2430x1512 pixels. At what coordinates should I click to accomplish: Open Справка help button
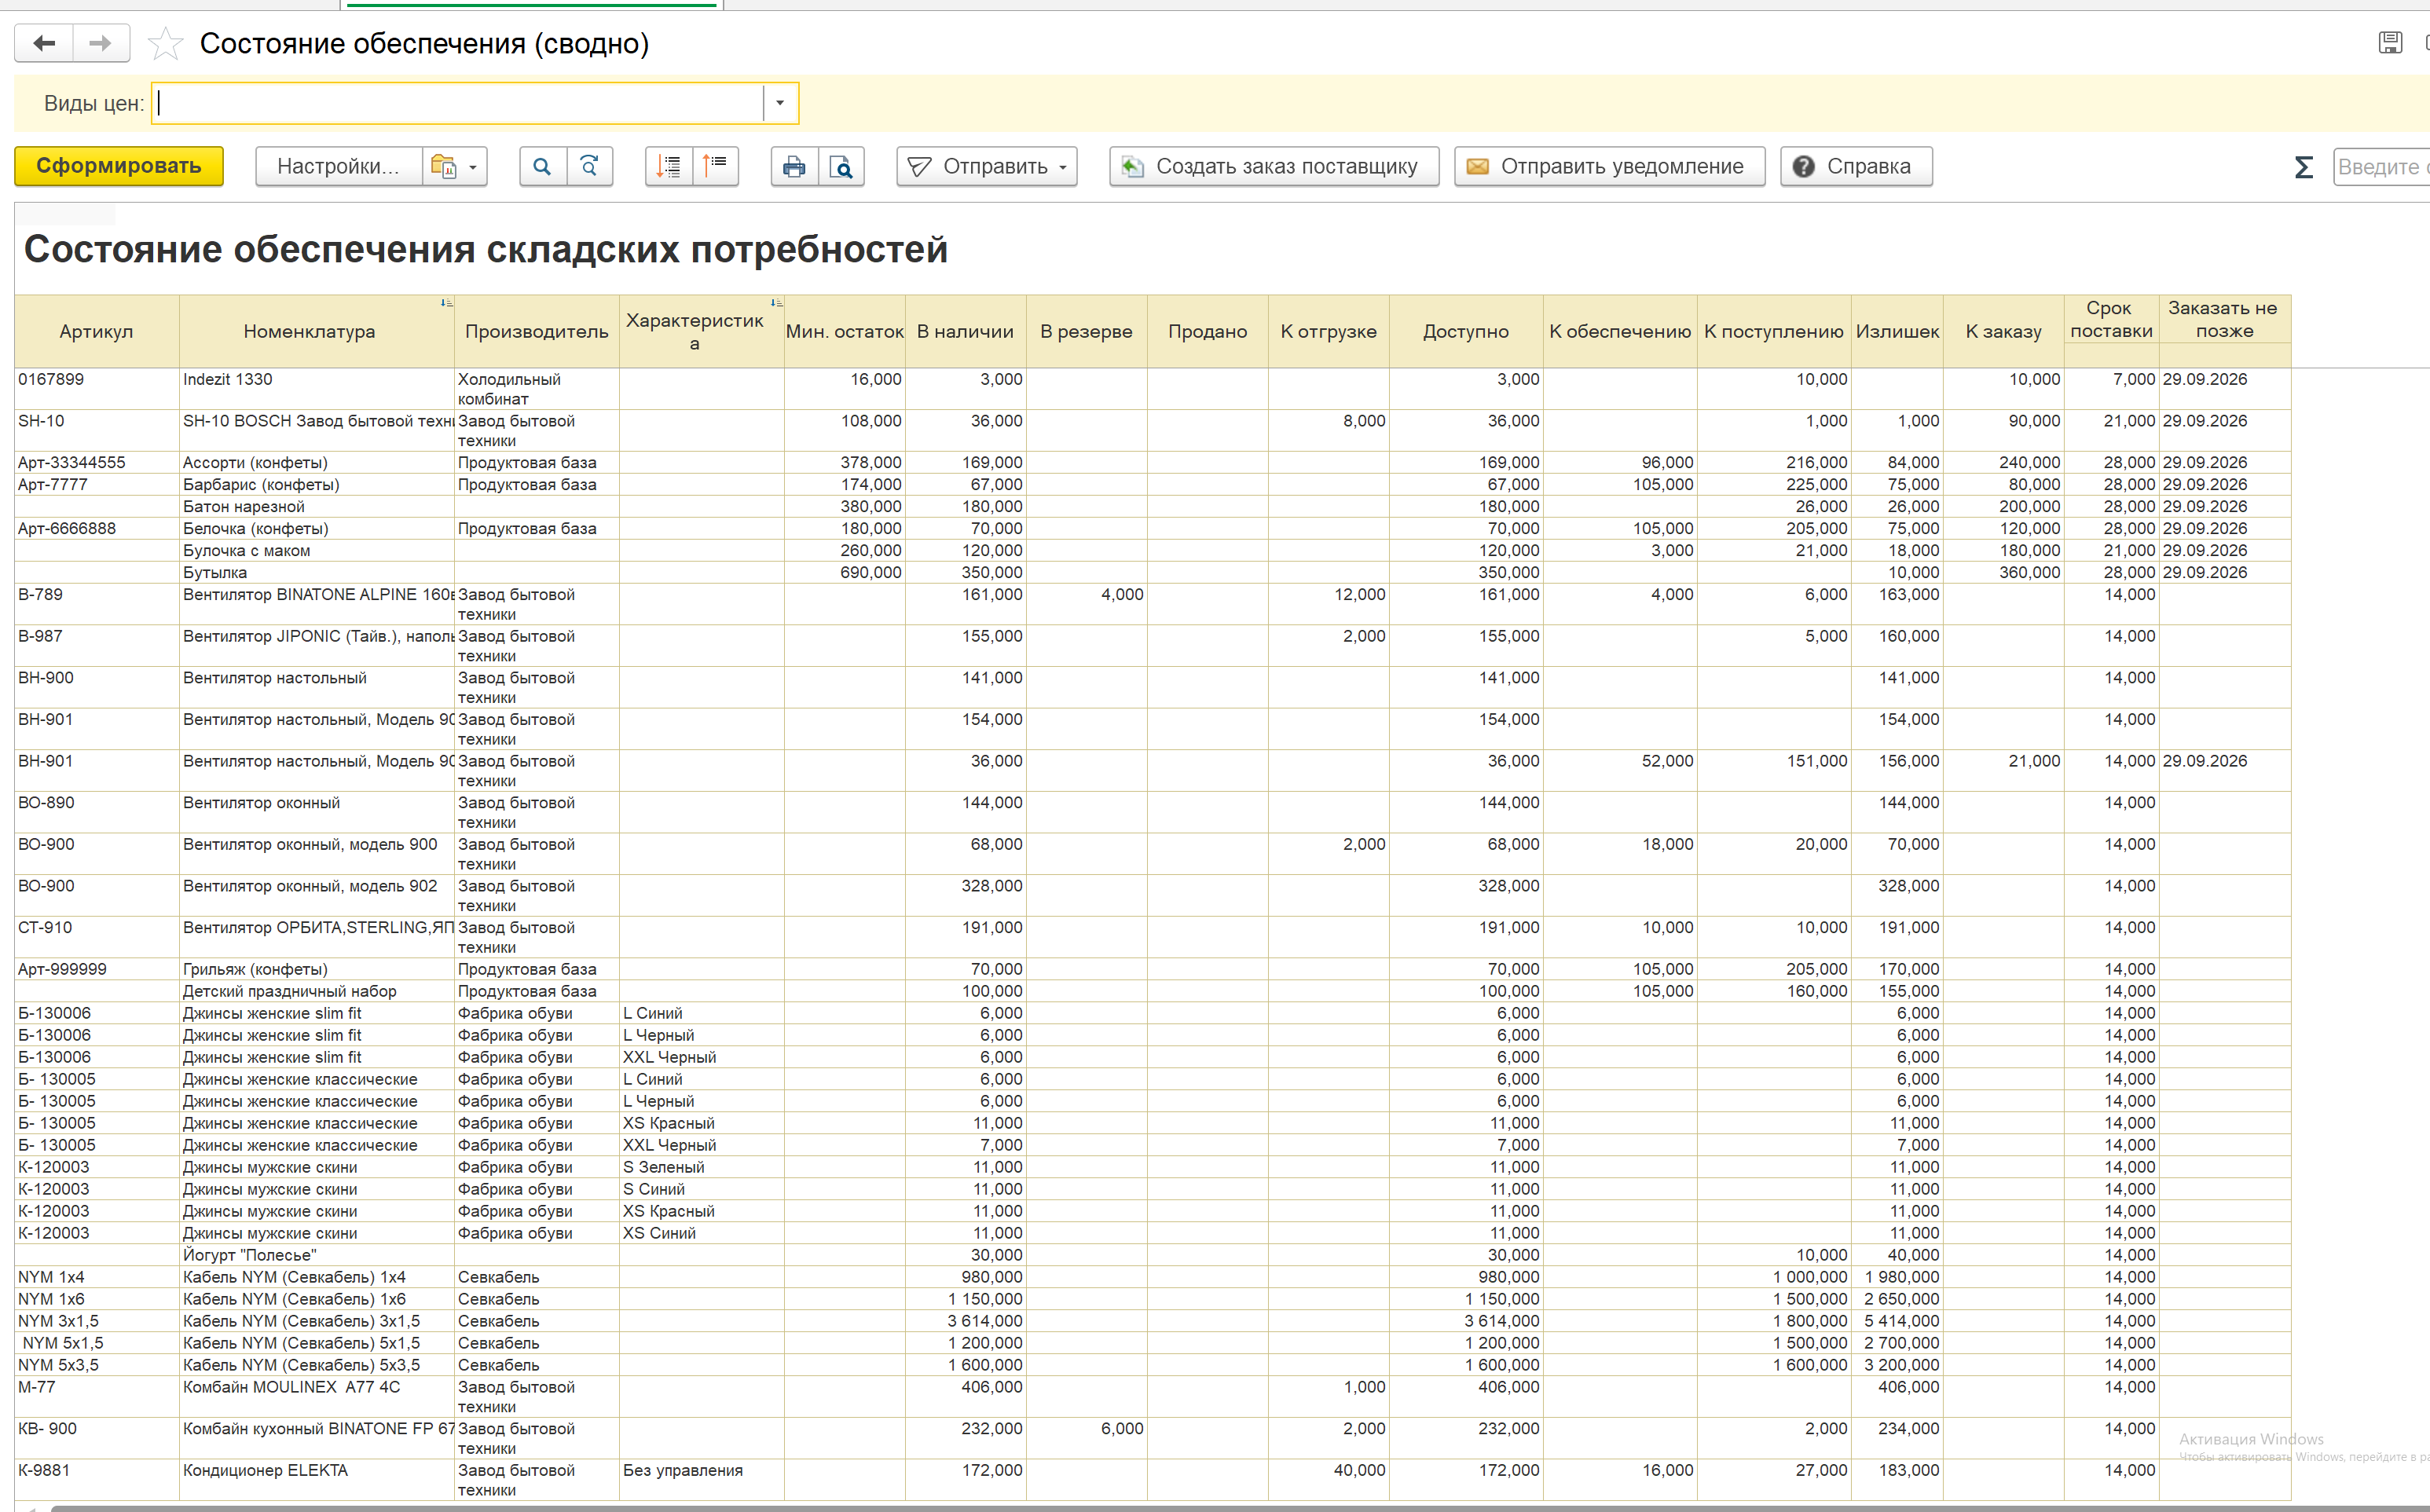point(1856,166)
